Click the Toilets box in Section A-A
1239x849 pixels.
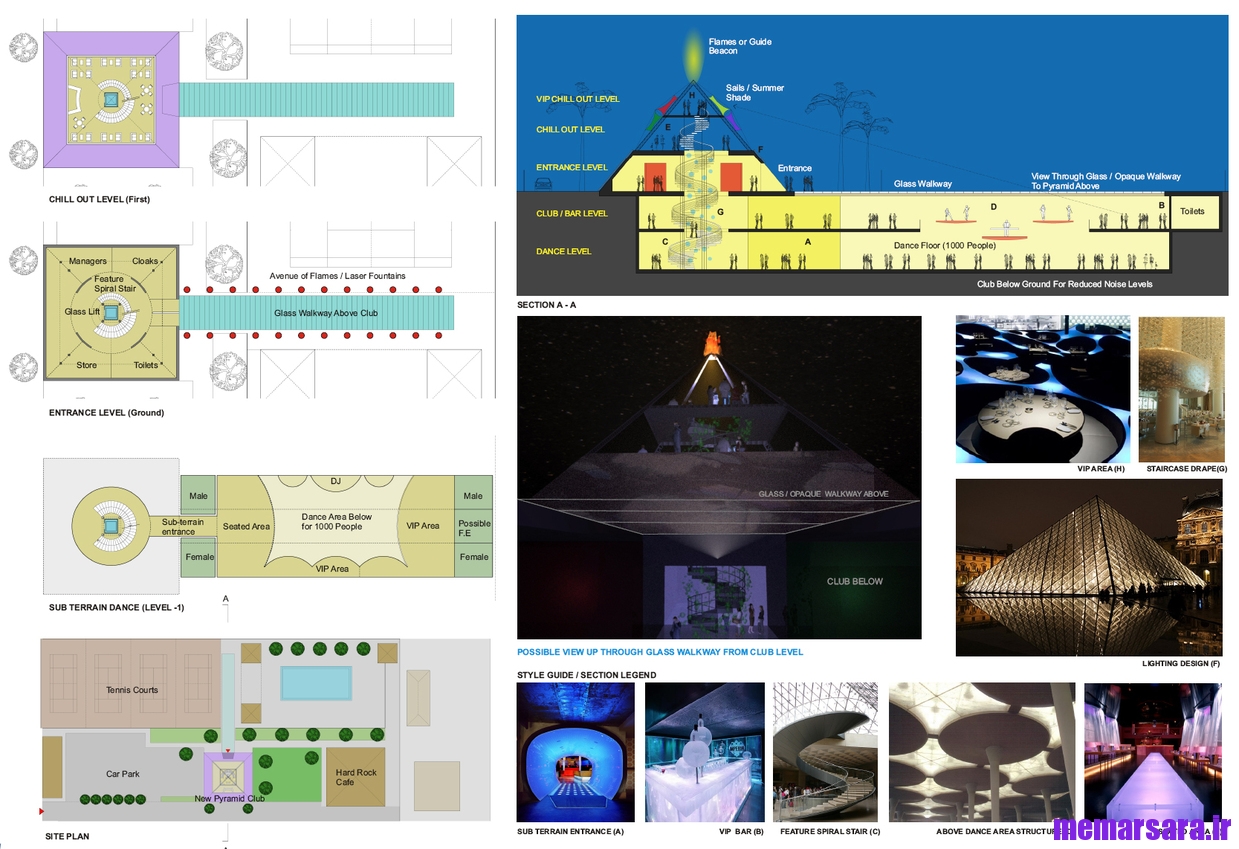[1192, 212]
